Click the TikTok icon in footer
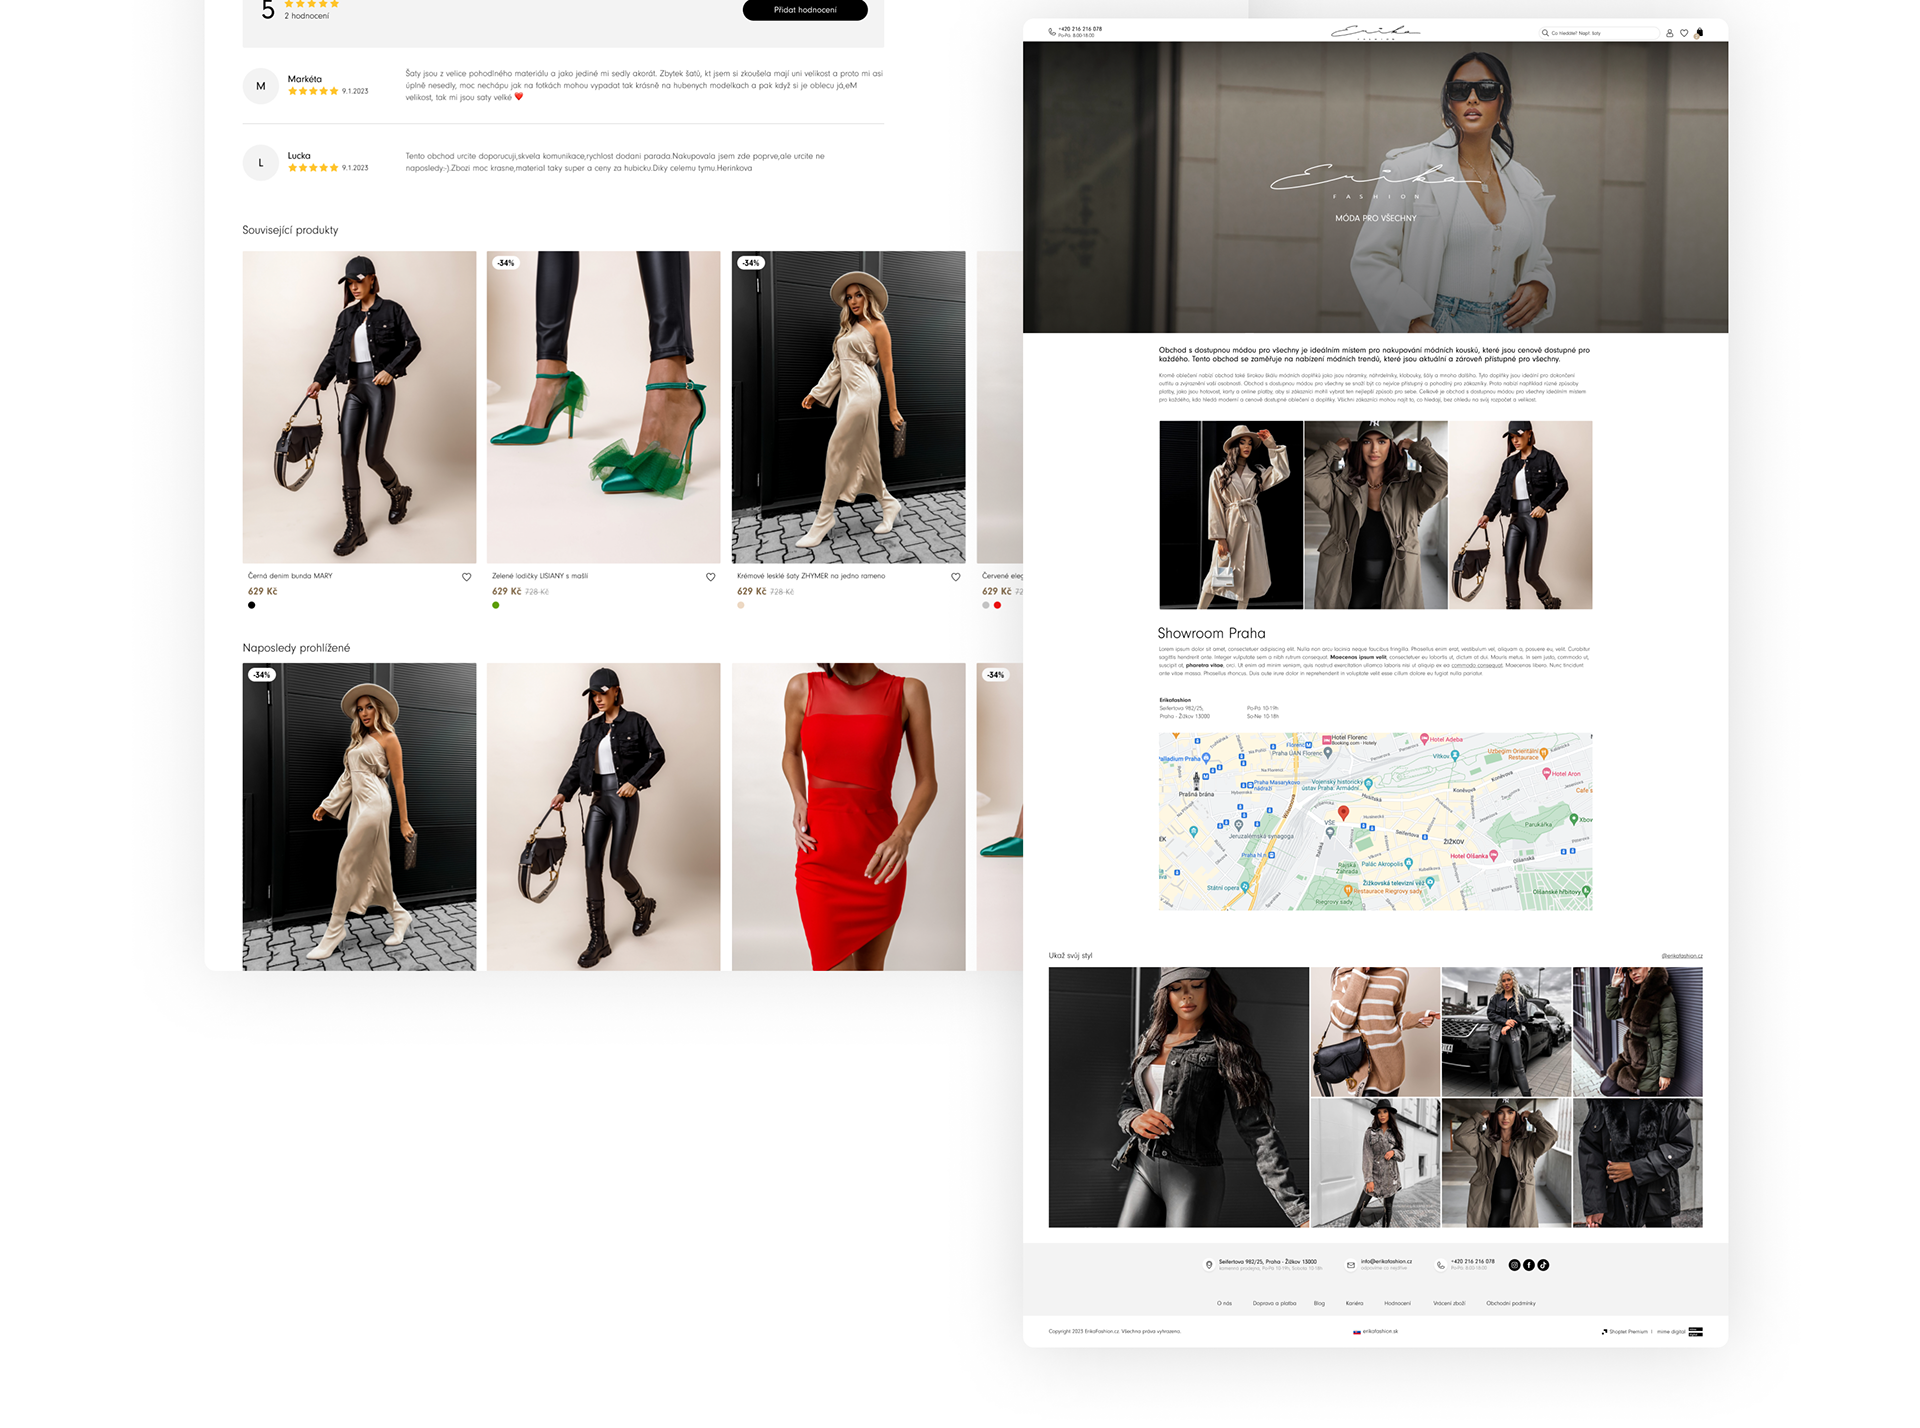The height and width of the screenshot is (1428, 1920). pos(1543,1265)
